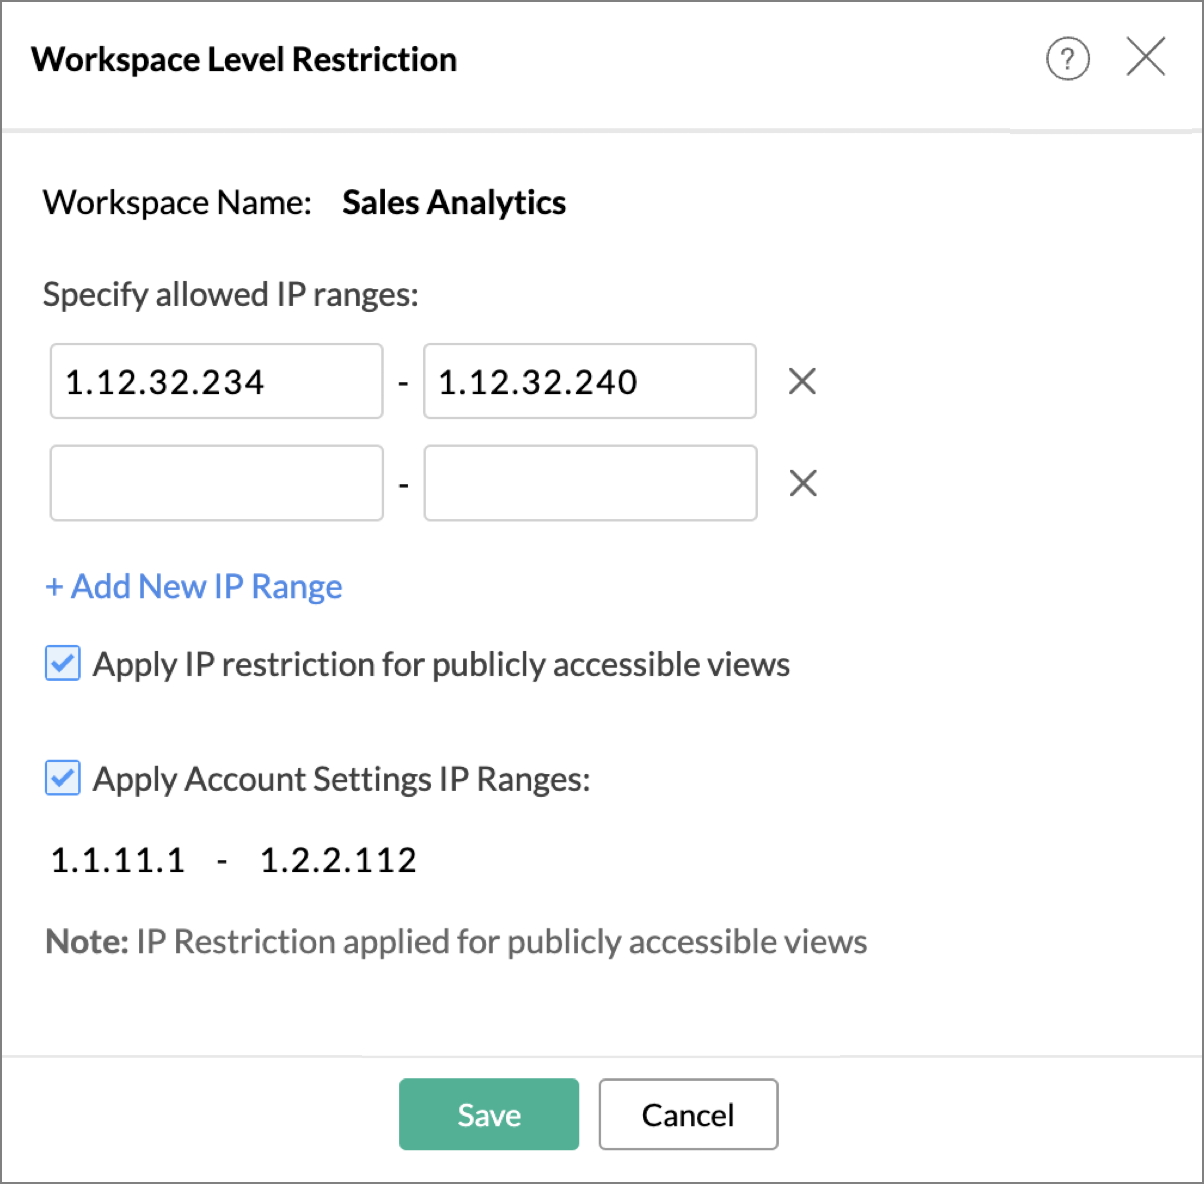Focus the empty start IP field
This screenshot has width=1204, height=1184.
(217, 483)
